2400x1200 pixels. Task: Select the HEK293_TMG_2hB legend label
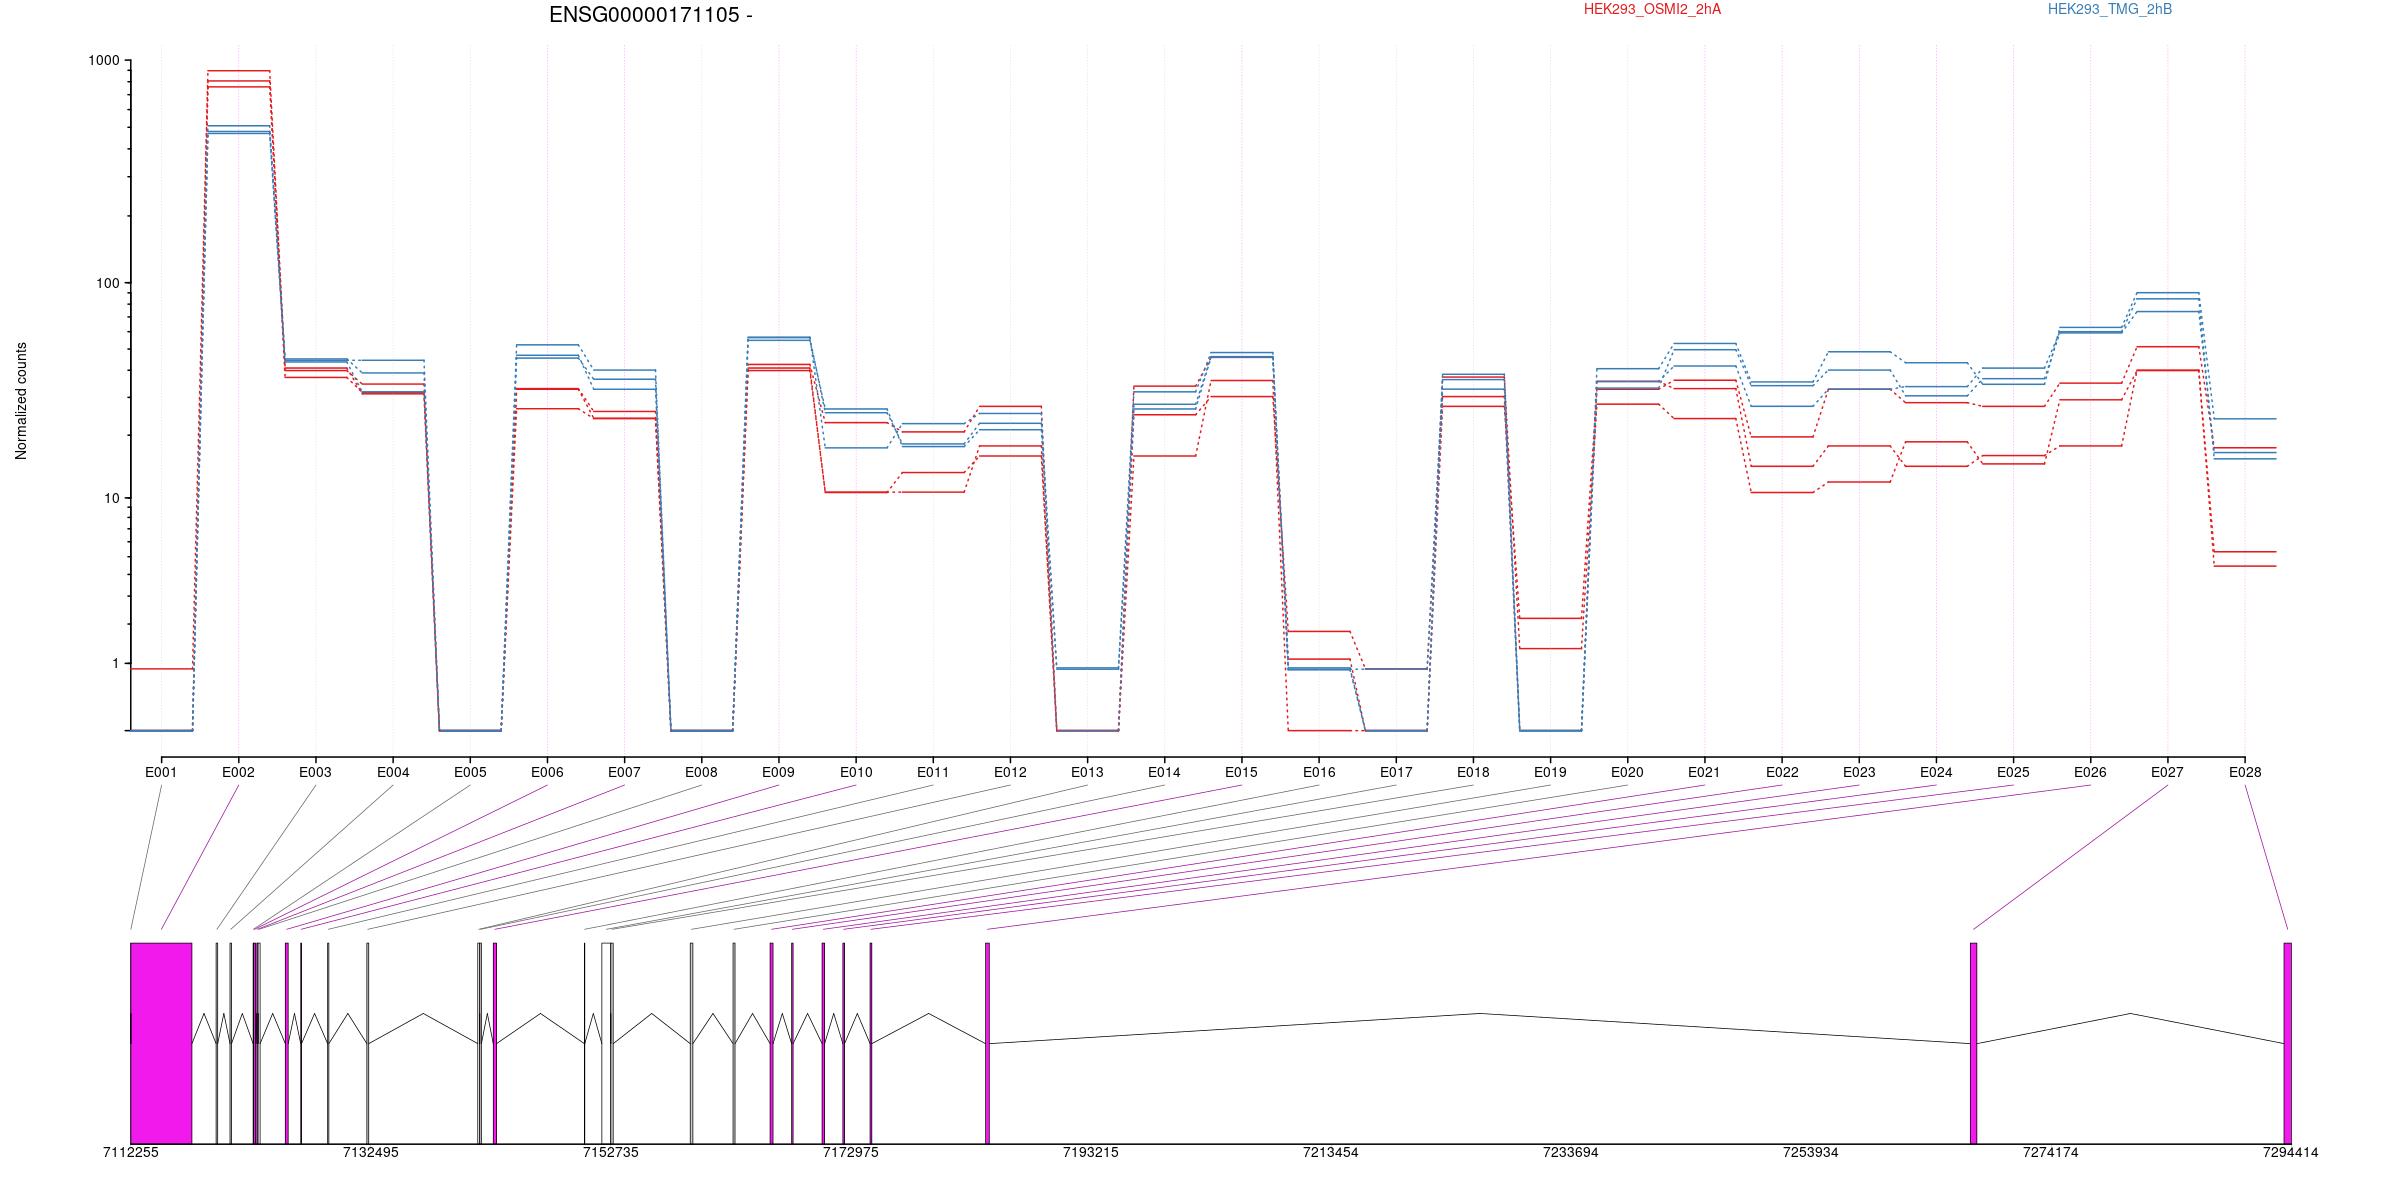click(x=2110, y=9)
